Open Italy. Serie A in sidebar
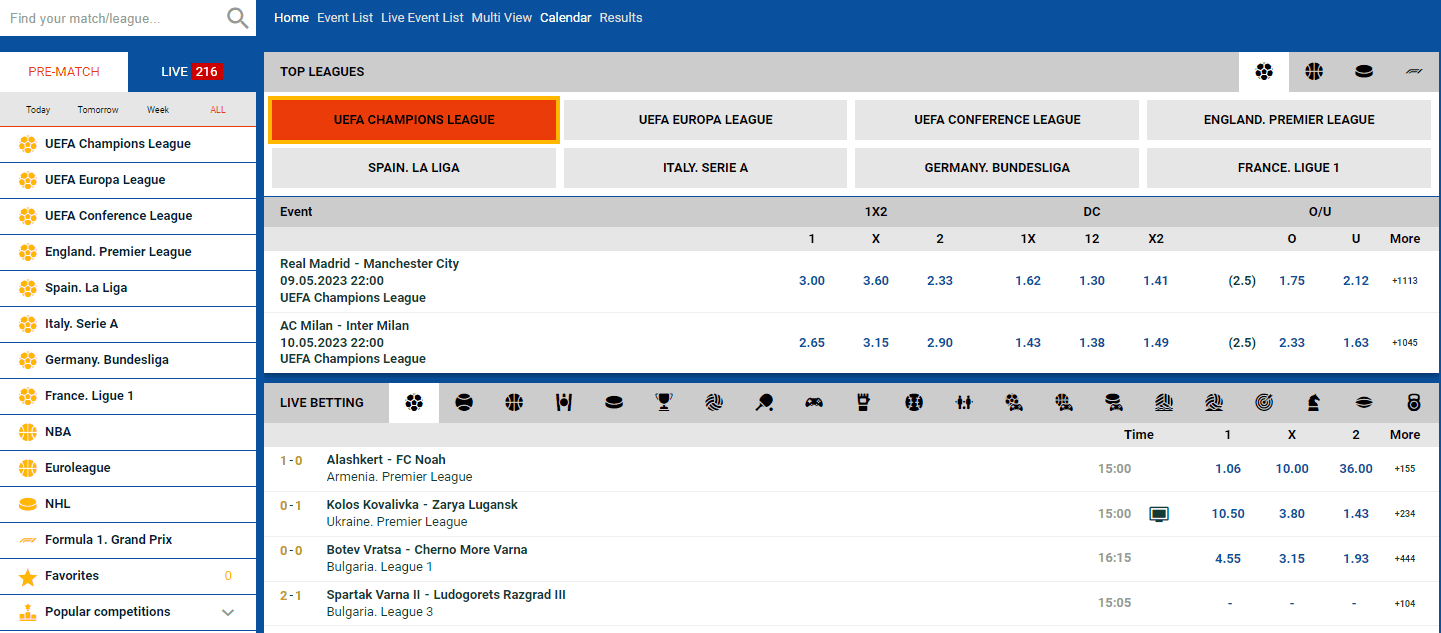This screenshot has width=1441, height=633. 128,324
